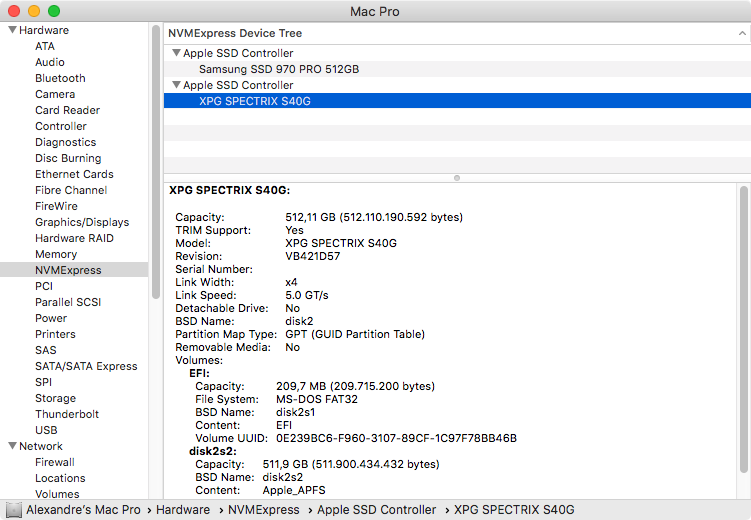
Task: Select Hardware RAID in the sidebar
Action: pos(74,238)
